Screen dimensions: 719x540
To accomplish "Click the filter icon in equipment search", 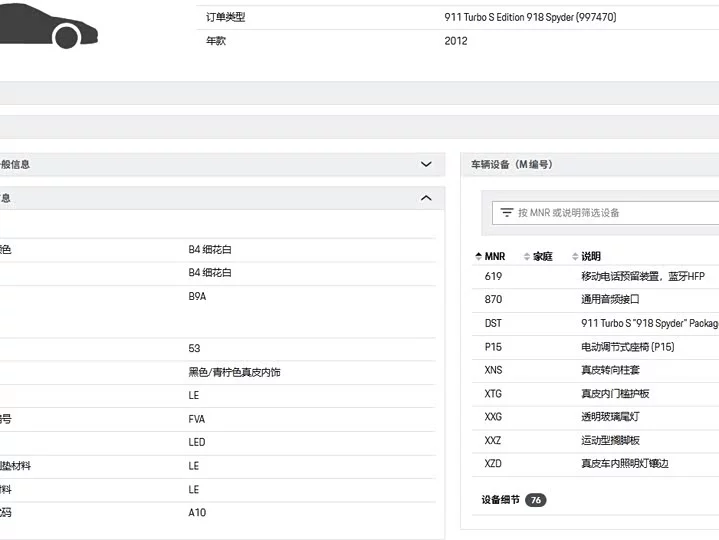I will click(507, 213).
